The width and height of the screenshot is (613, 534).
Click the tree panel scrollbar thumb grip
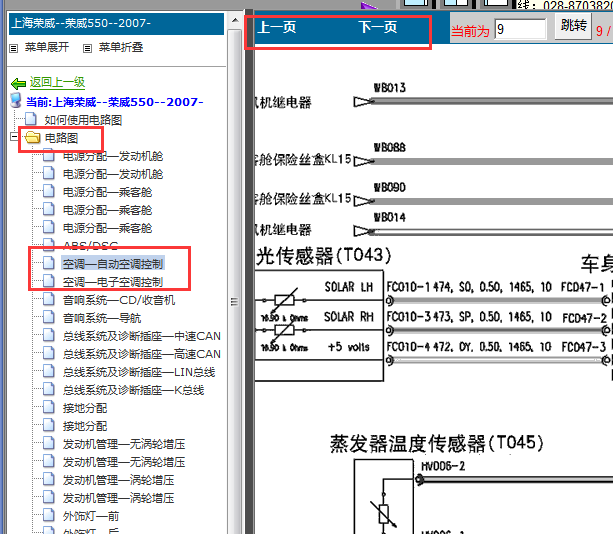click(235, 302)
